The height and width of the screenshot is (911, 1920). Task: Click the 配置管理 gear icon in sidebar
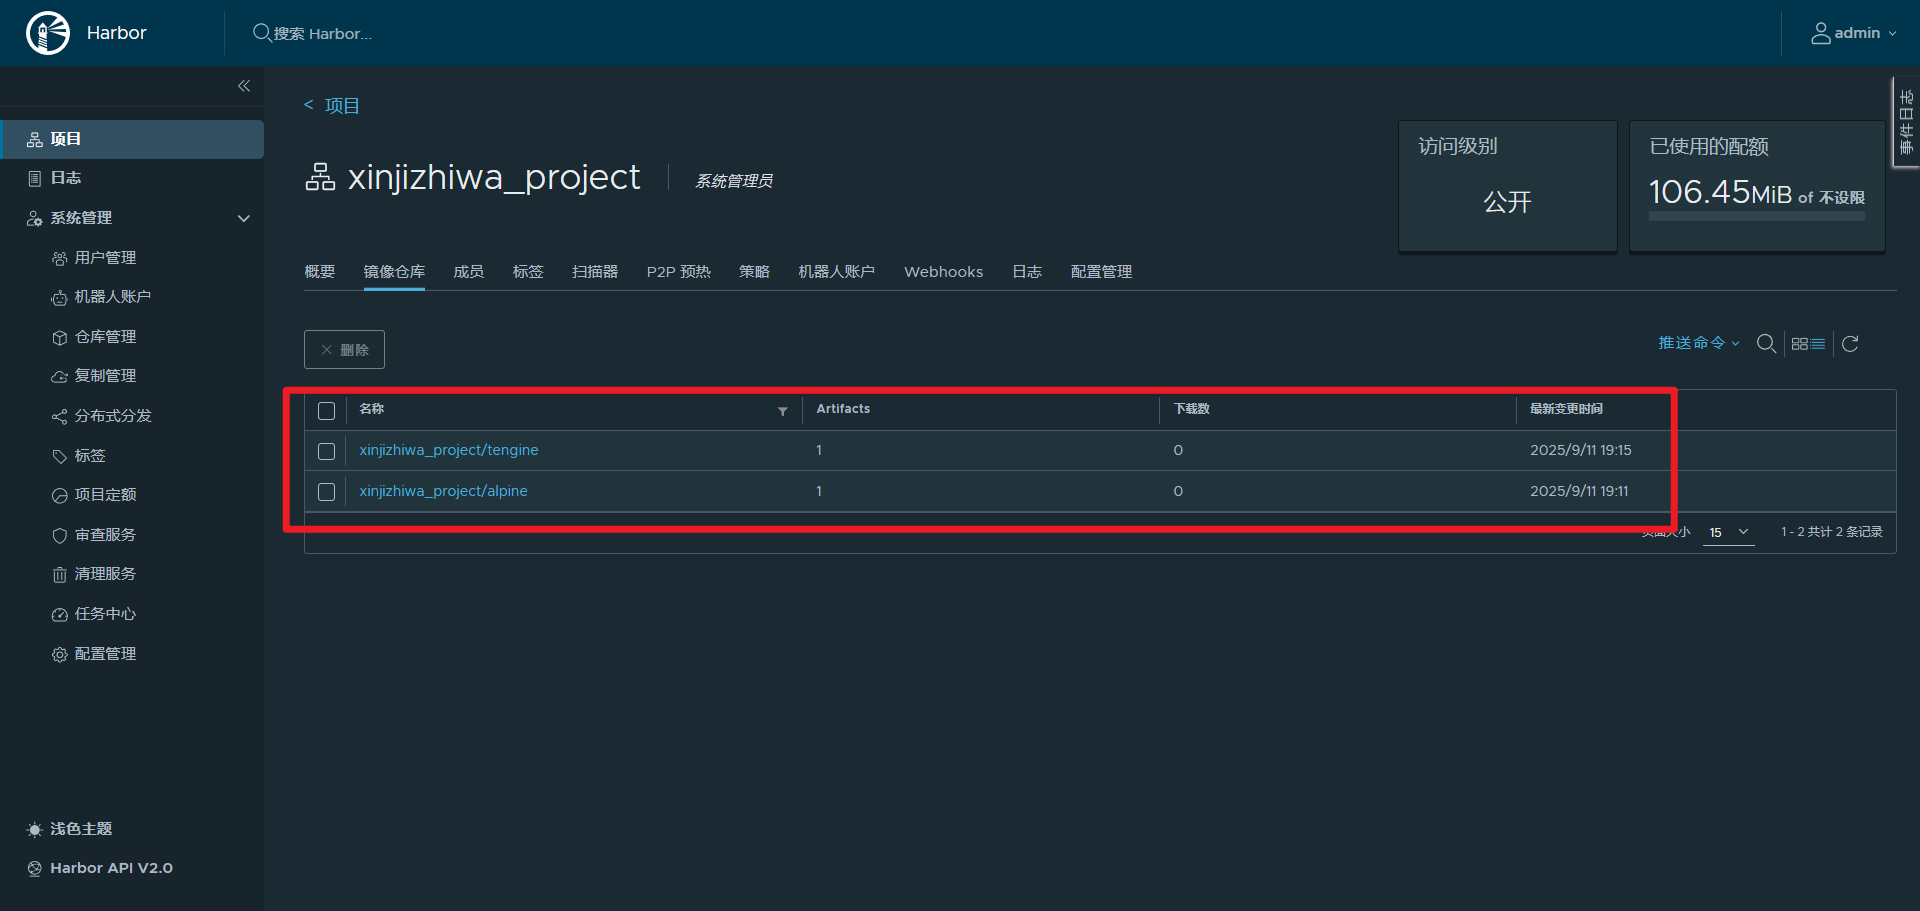[59, 654]
